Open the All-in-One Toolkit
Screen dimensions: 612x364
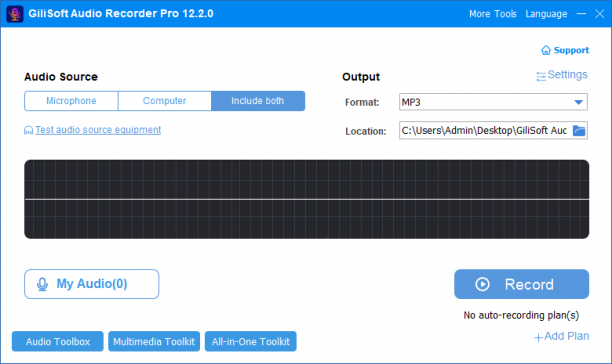coord(251,341)
